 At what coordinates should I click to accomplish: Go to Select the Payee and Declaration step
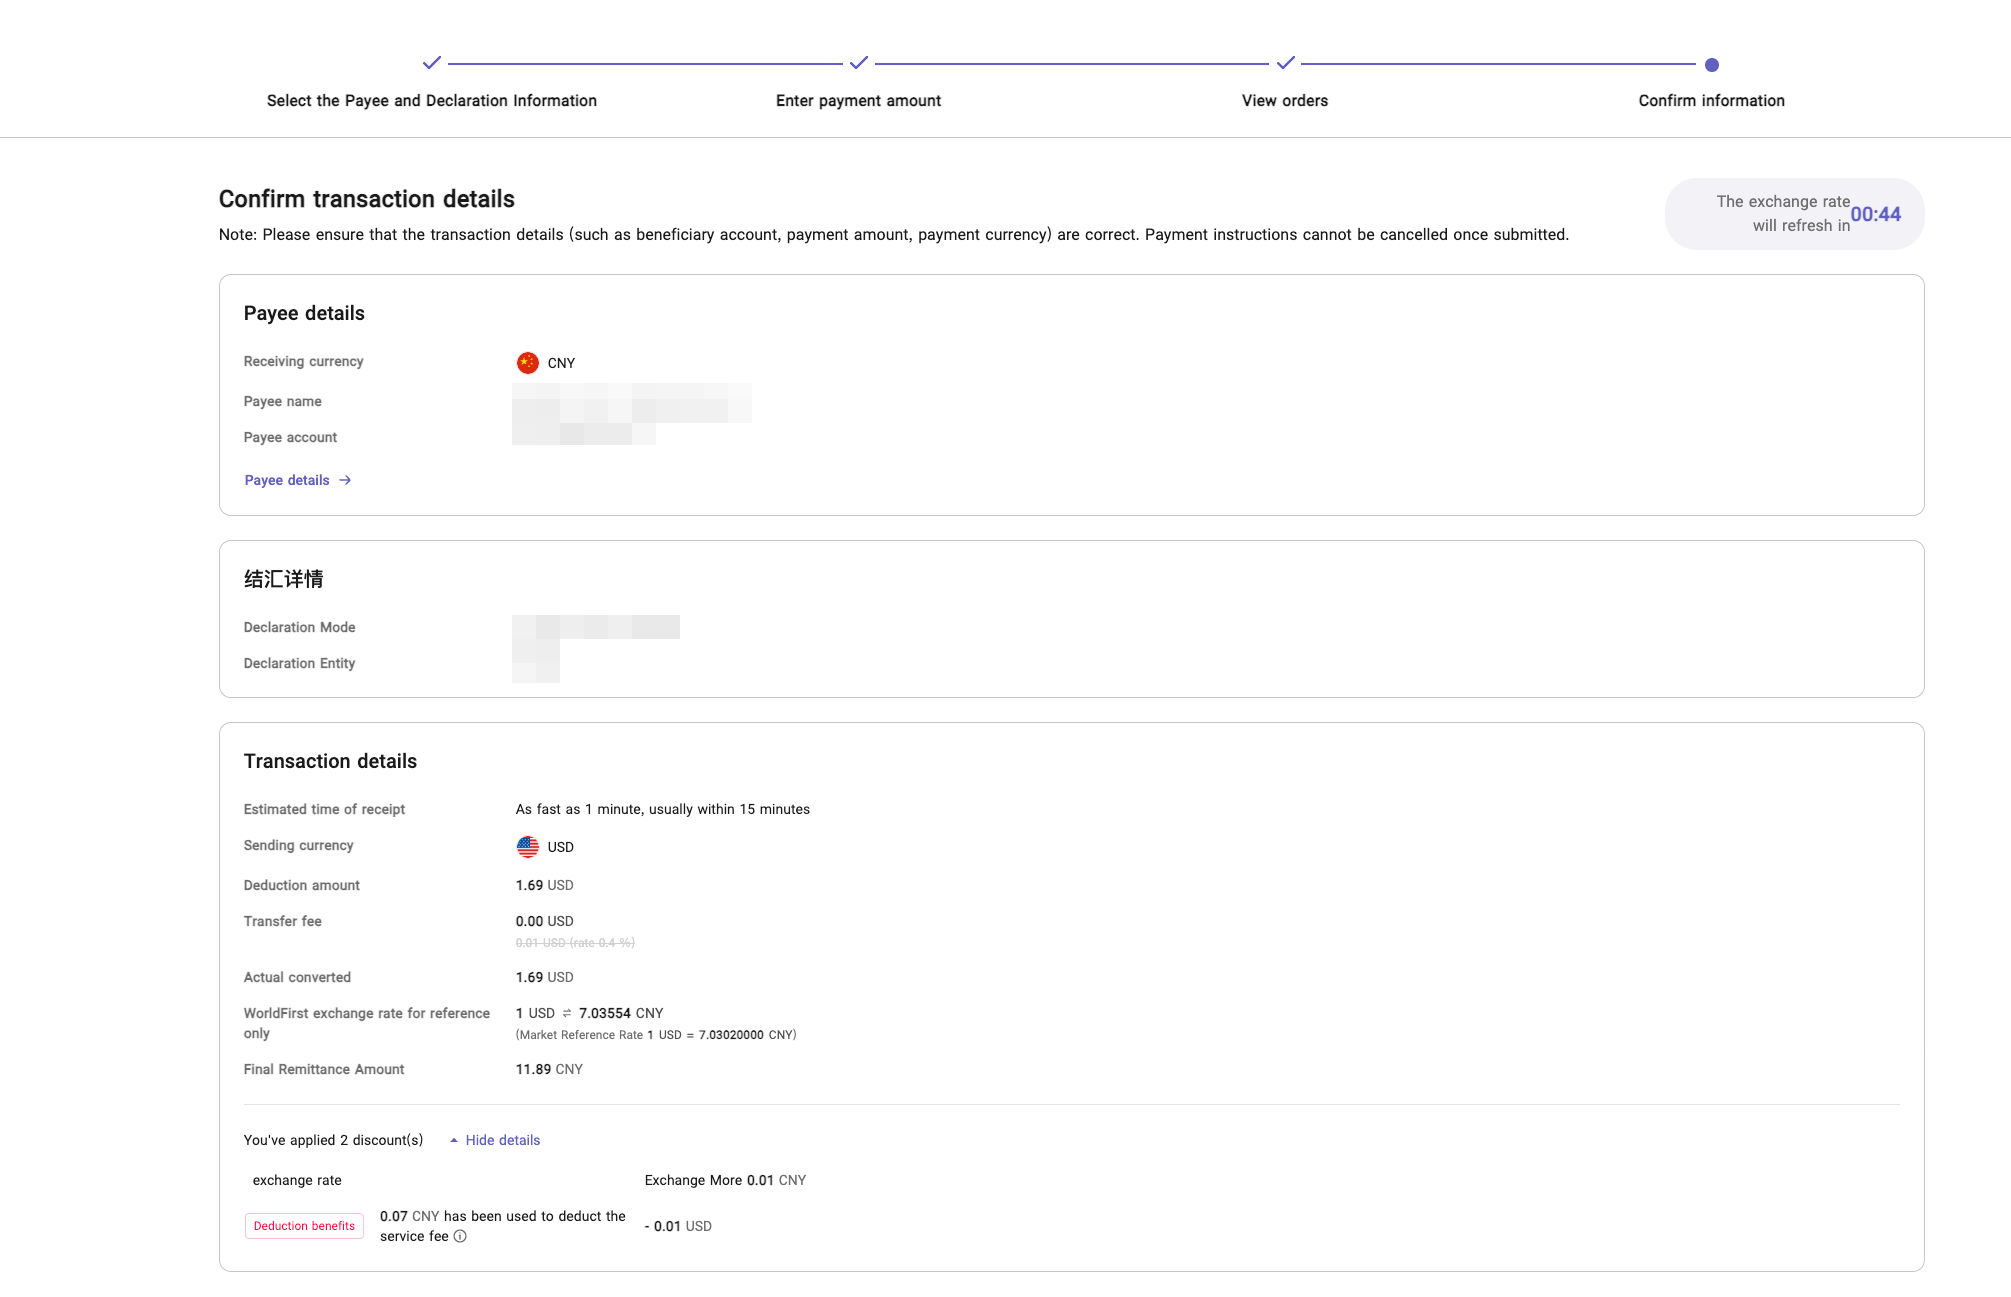pyautogui.click(x=431, y=101)
